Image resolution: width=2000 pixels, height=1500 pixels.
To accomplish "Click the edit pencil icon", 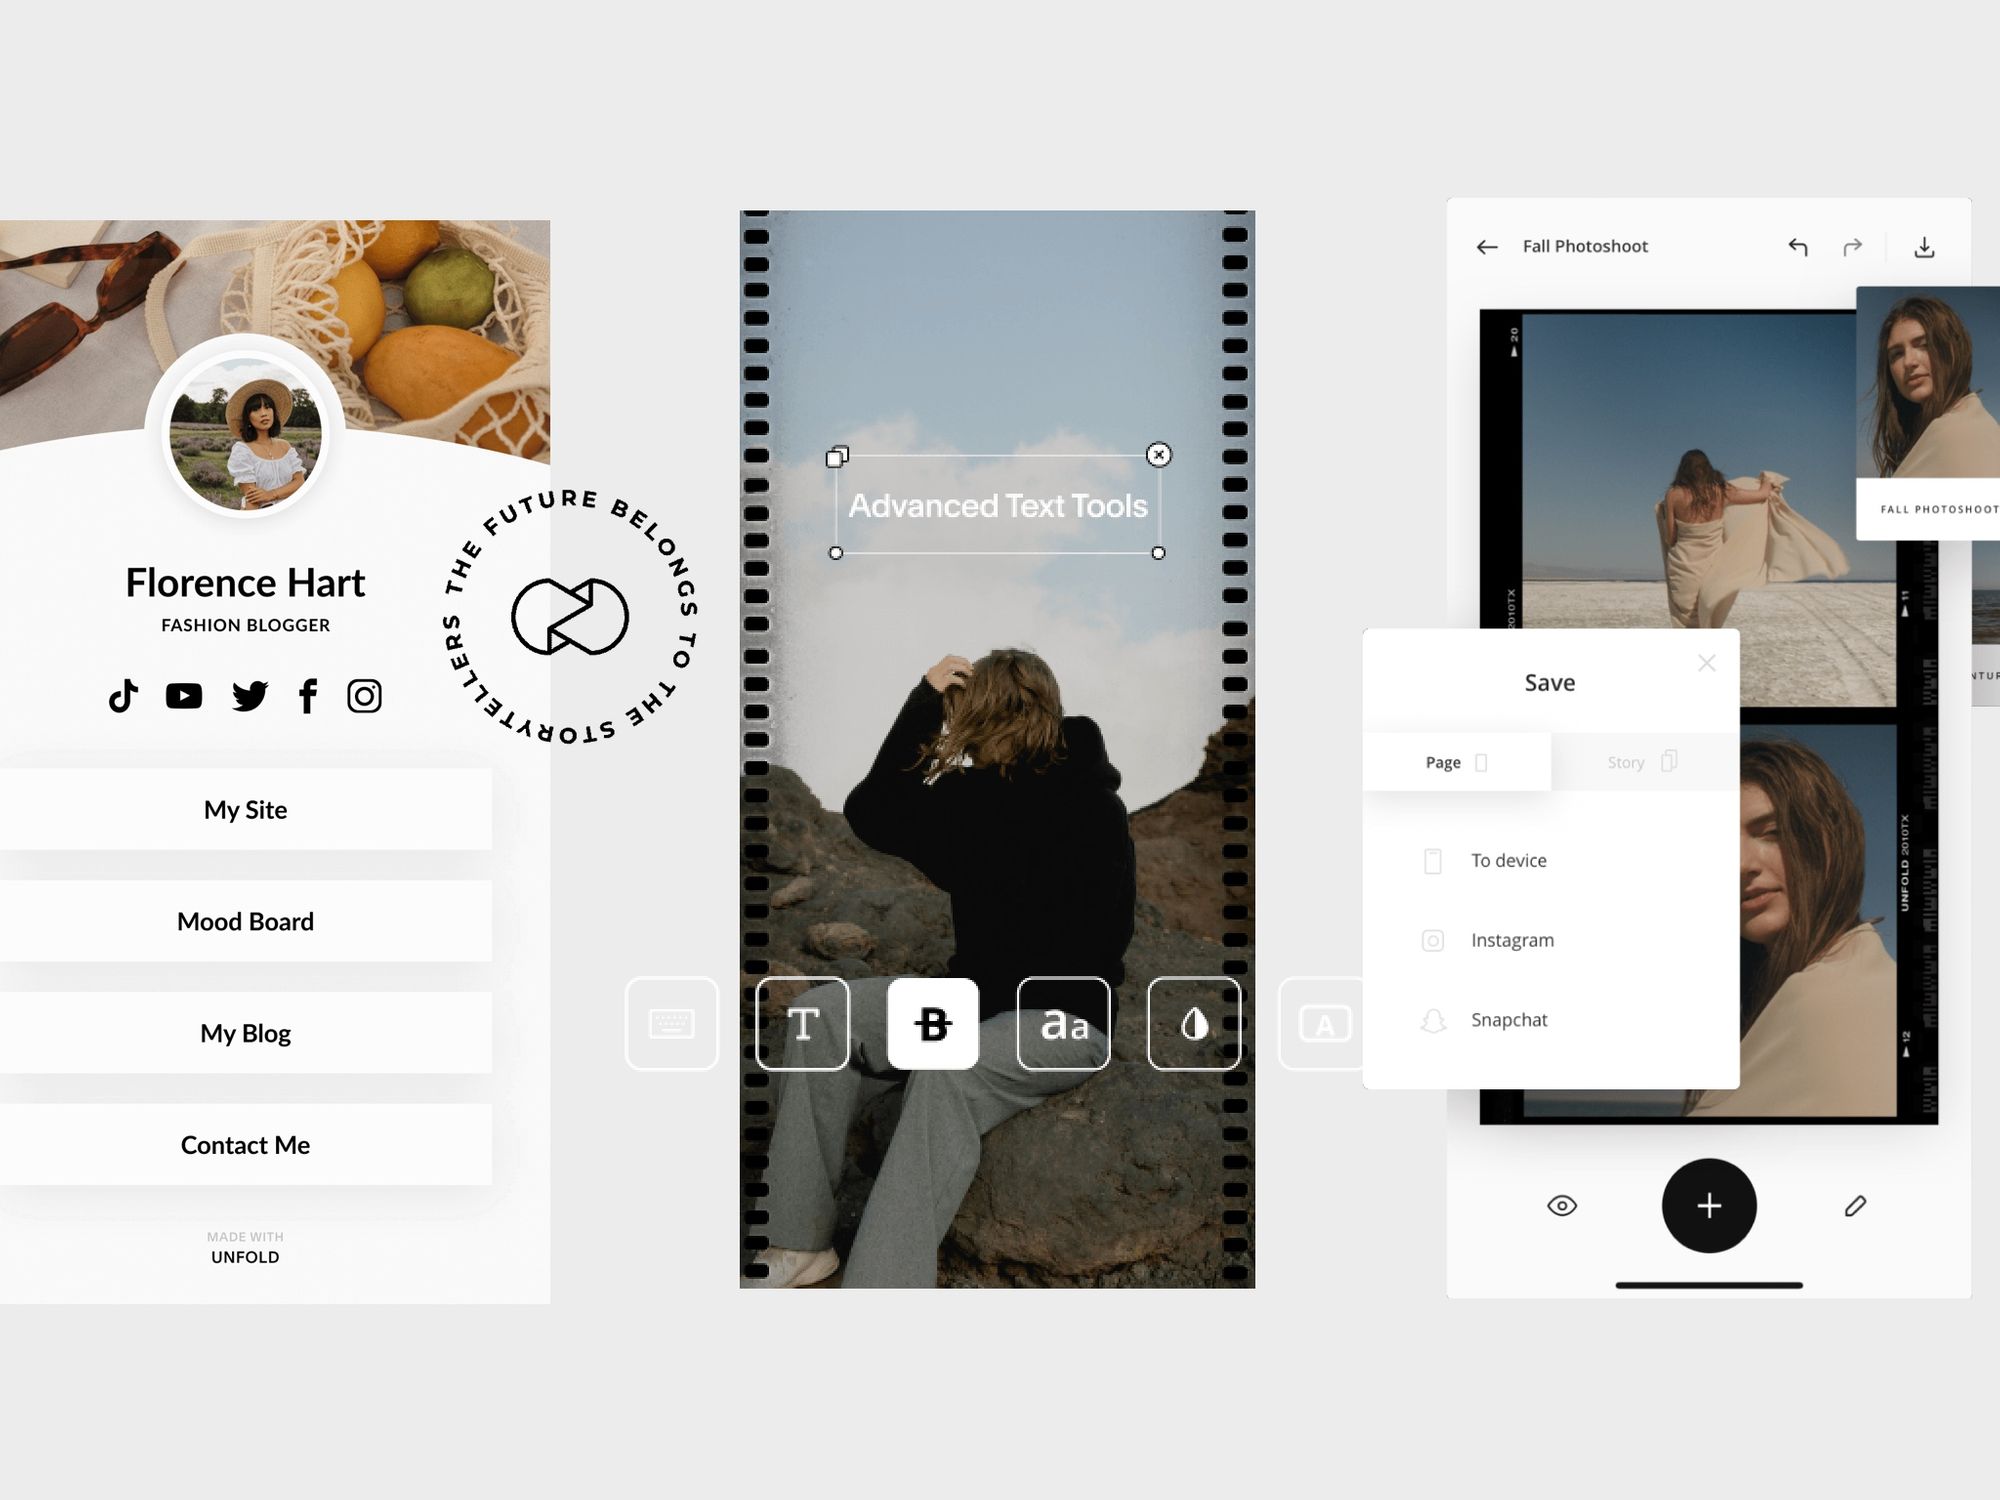I will pyautogui.click(x=1855, y=1204).
